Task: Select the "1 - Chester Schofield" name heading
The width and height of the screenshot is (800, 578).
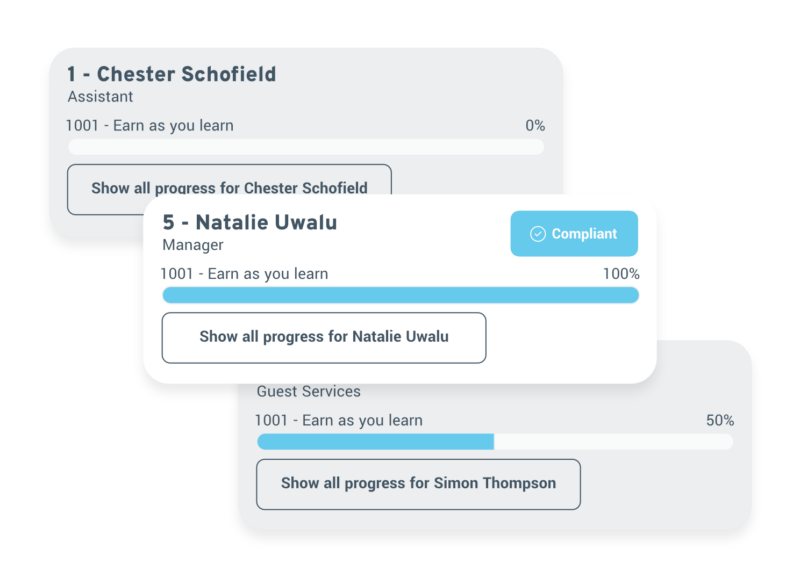Action: click(x=172, y=74)
